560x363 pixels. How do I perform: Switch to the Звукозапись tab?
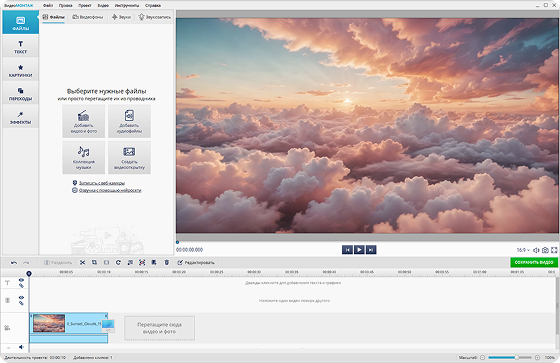tap(155, 17)
